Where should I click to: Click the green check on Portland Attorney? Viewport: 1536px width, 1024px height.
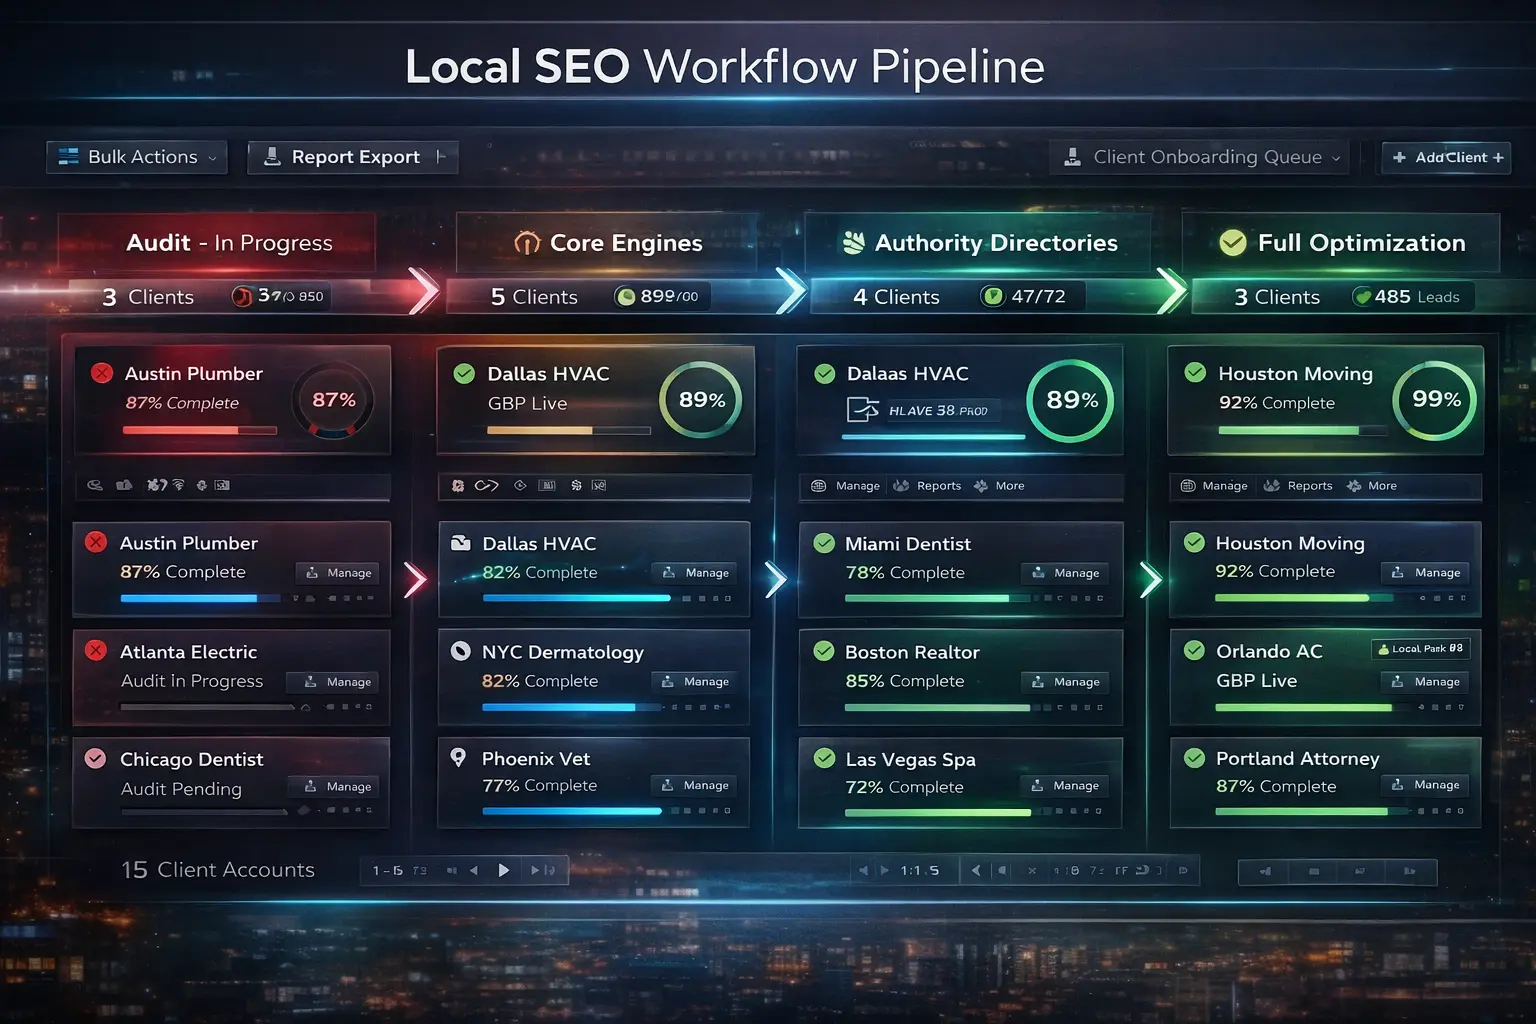[1194, 758]
